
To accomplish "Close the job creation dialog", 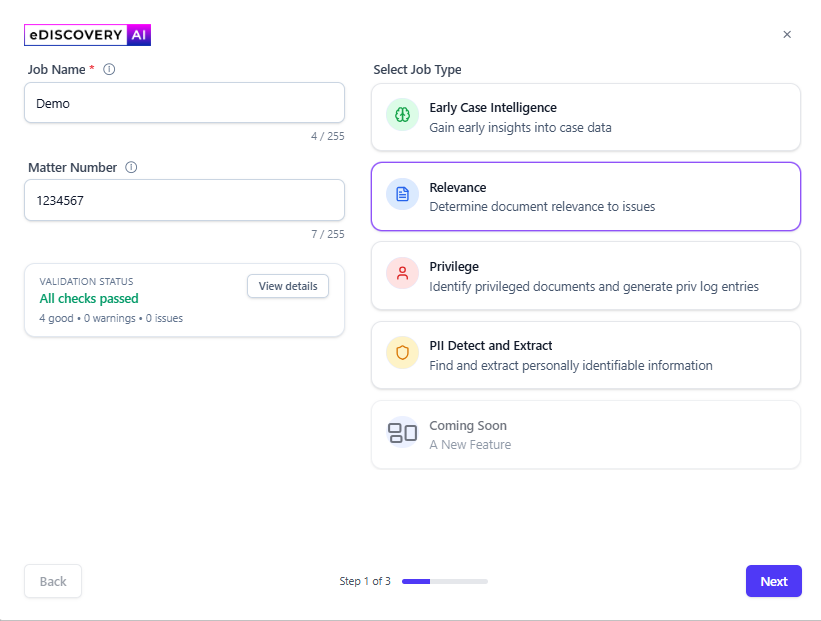I will click(787, 35).
